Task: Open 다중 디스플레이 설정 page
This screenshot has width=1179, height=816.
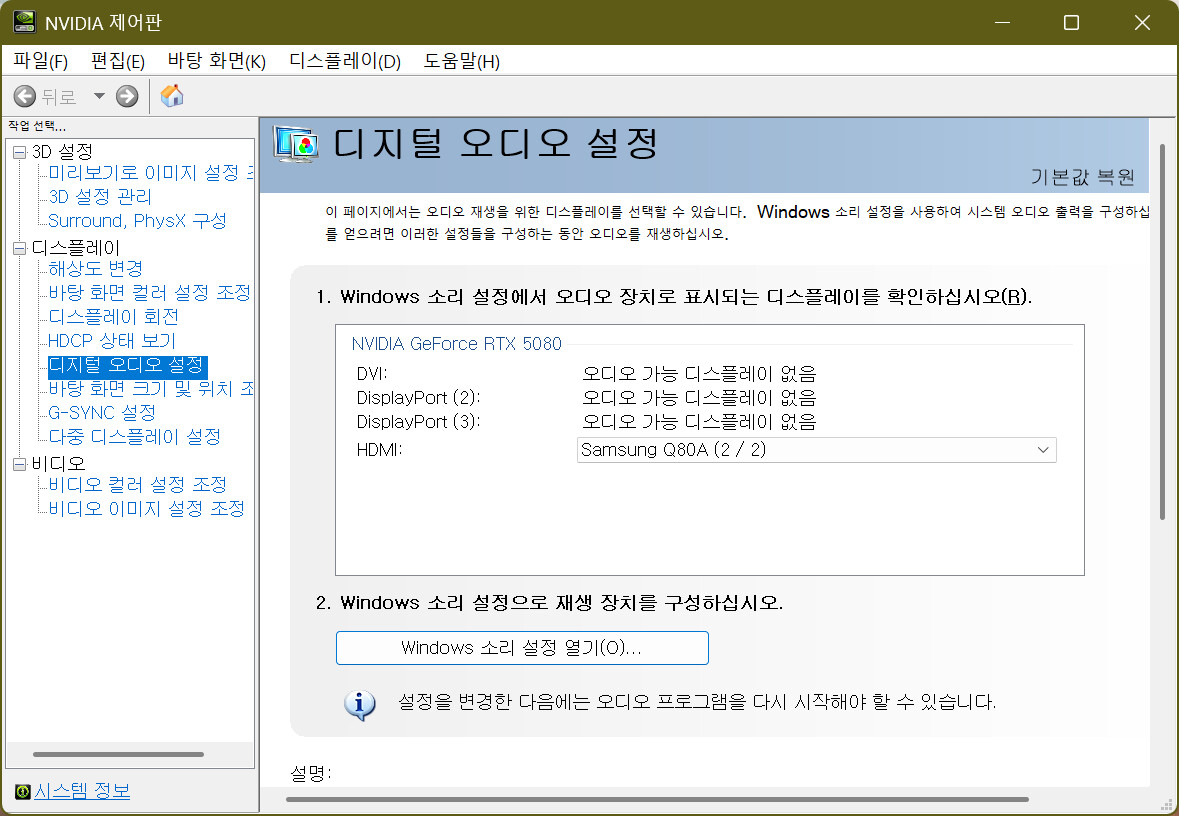Action: point(135,437)
